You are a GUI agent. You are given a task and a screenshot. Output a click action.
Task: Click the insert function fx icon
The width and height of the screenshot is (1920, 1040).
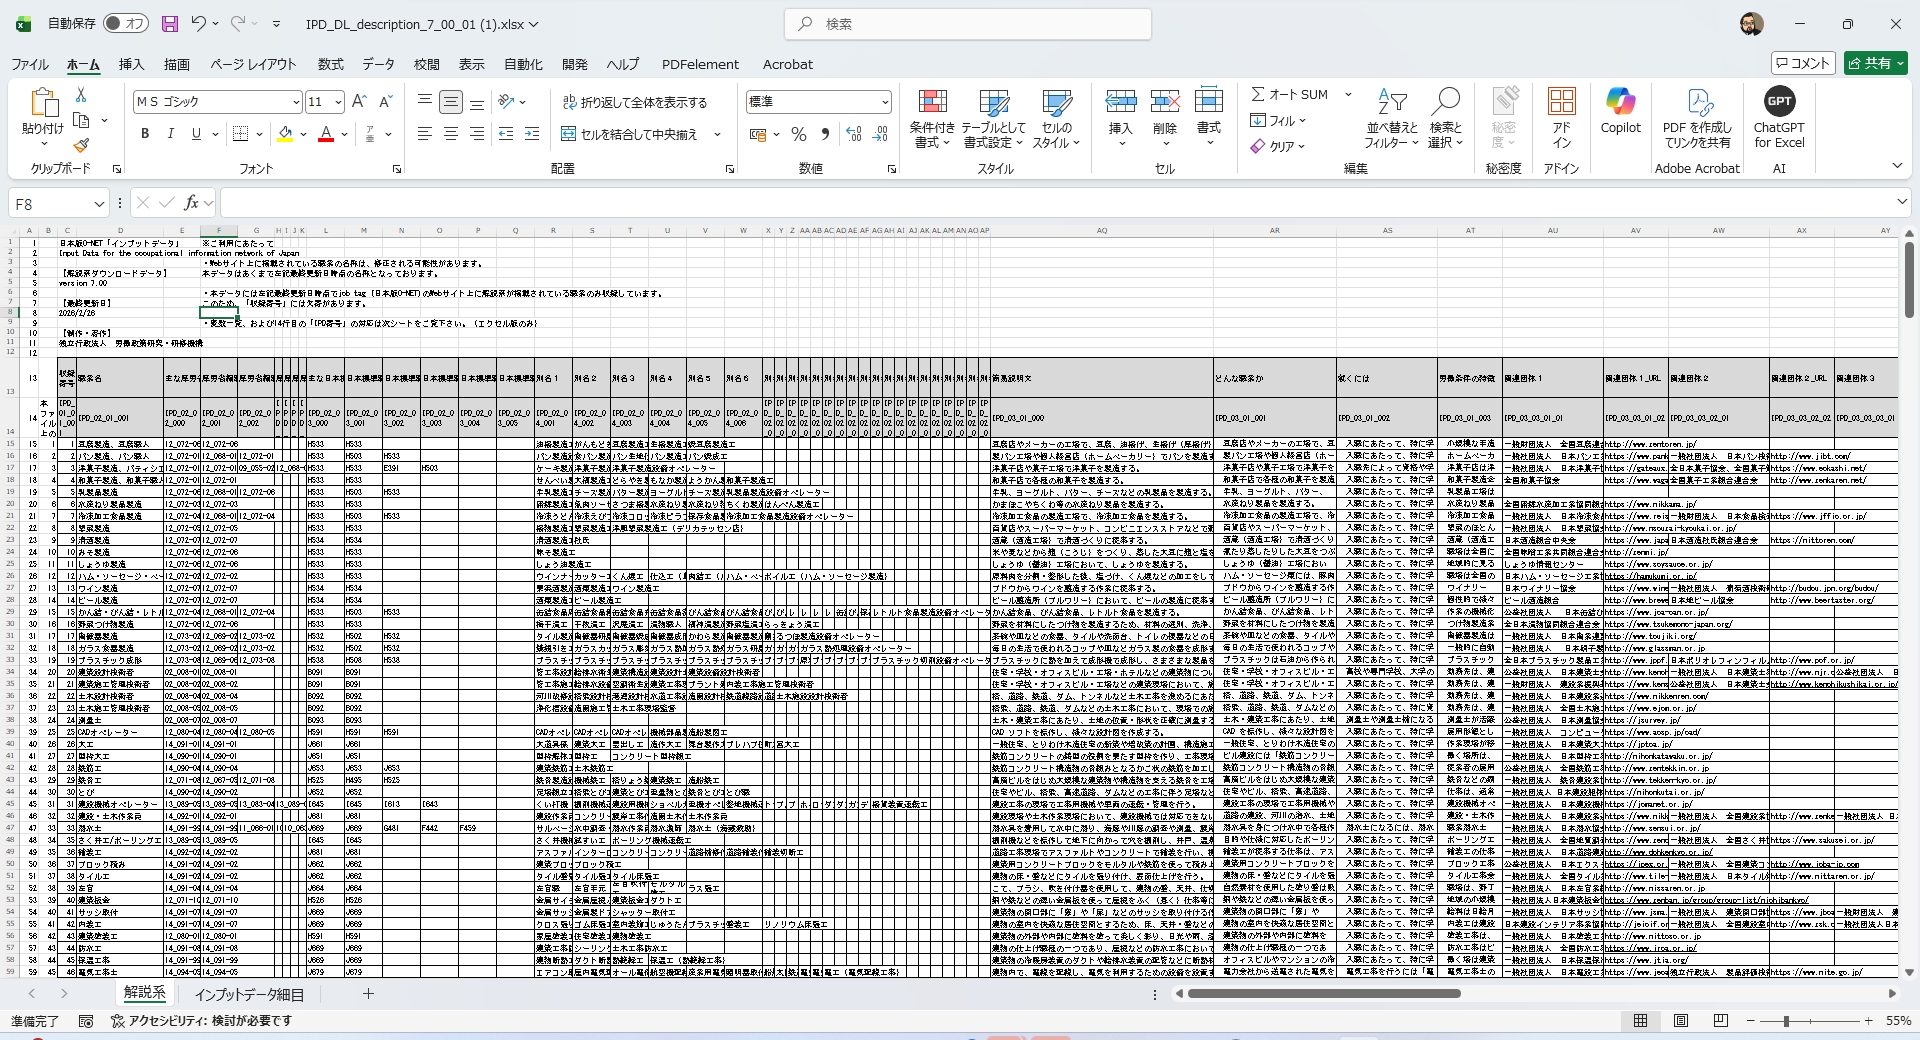coord(191,203)
